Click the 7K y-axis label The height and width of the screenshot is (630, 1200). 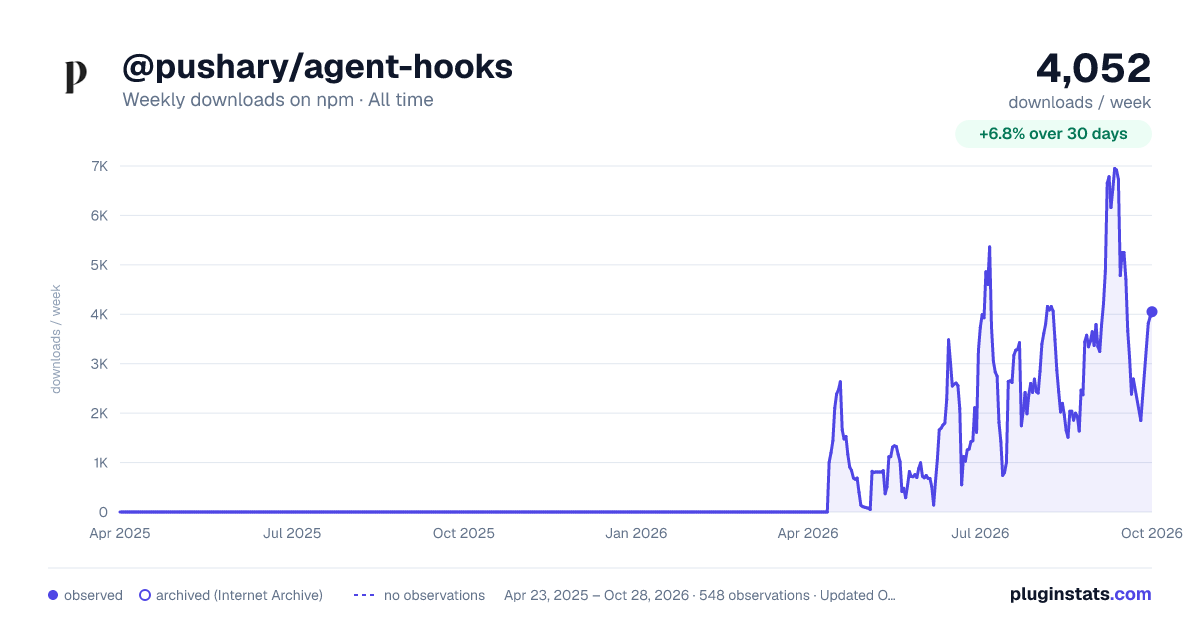point(99,166)
